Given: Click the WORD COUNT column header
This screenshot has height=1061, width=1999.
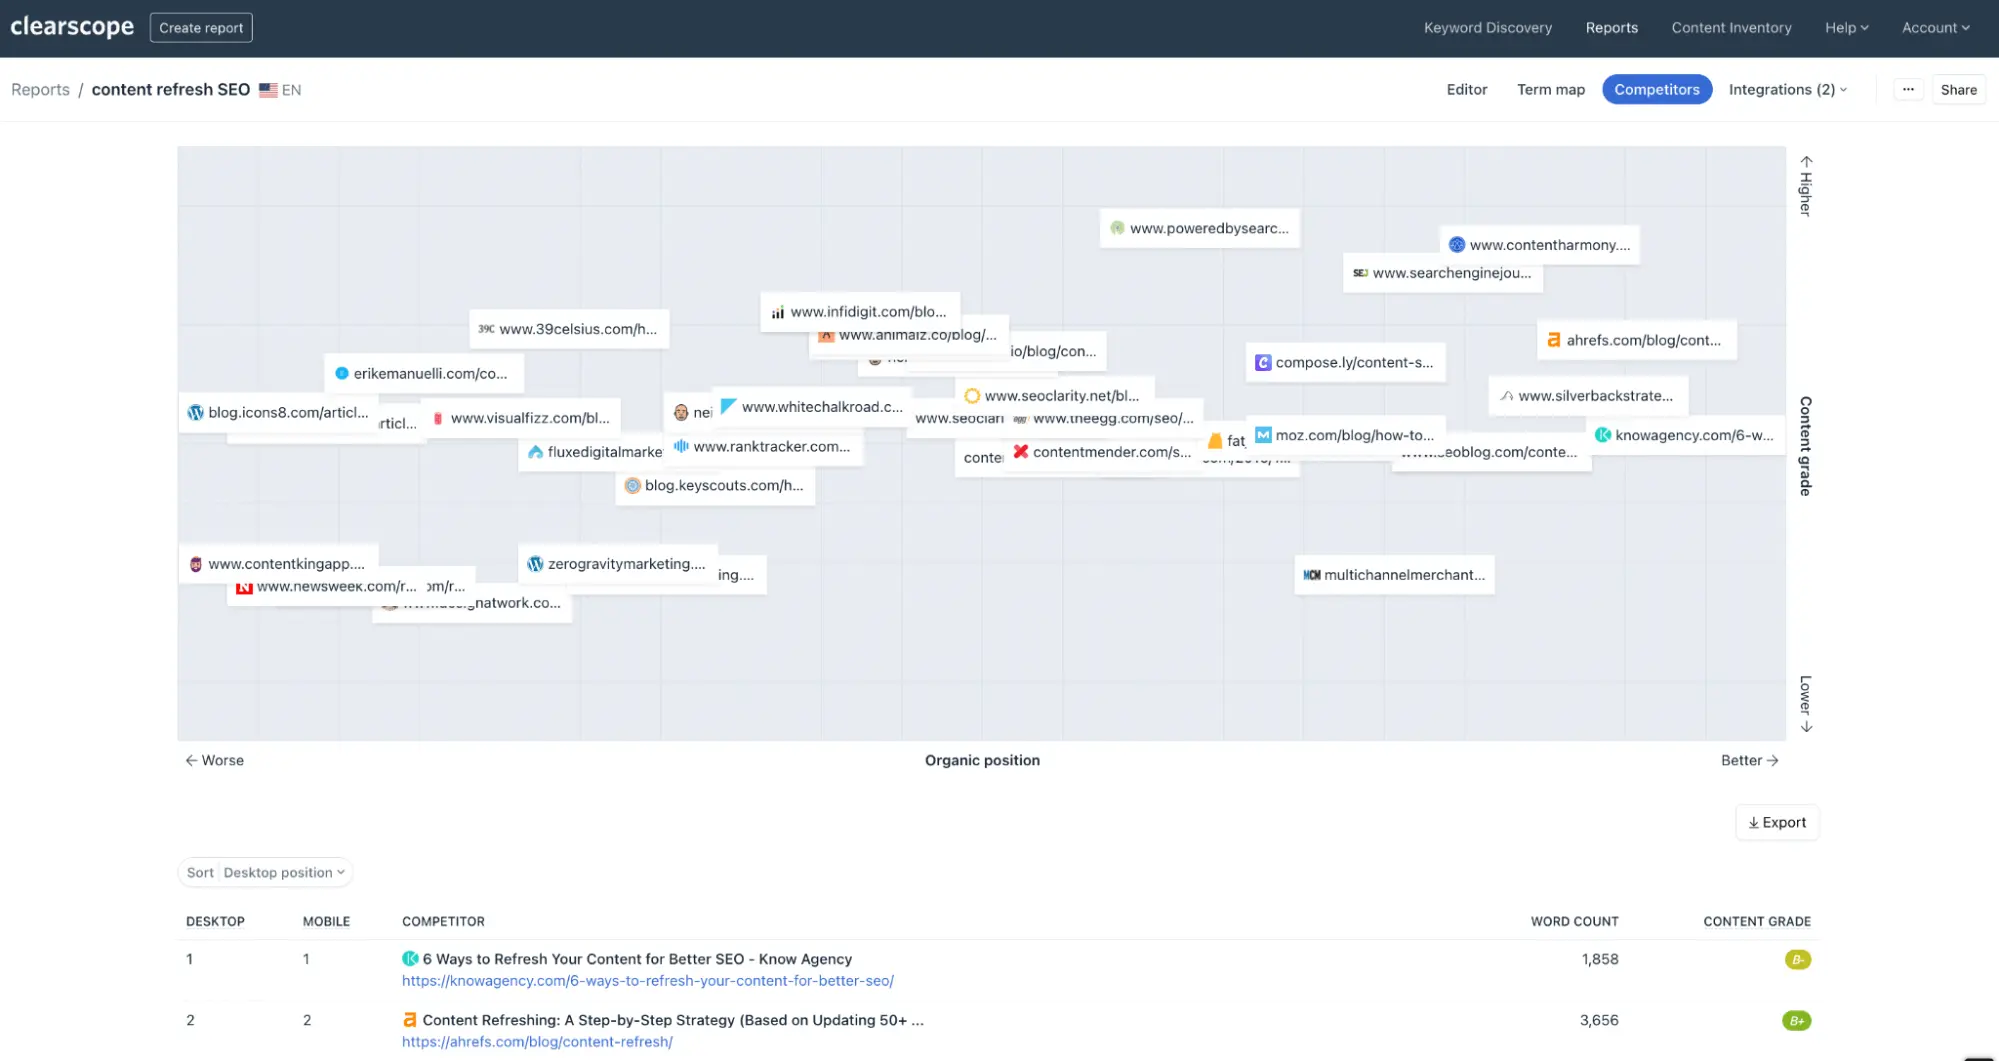Looking at the screenshot, I should pos(1574,921).
